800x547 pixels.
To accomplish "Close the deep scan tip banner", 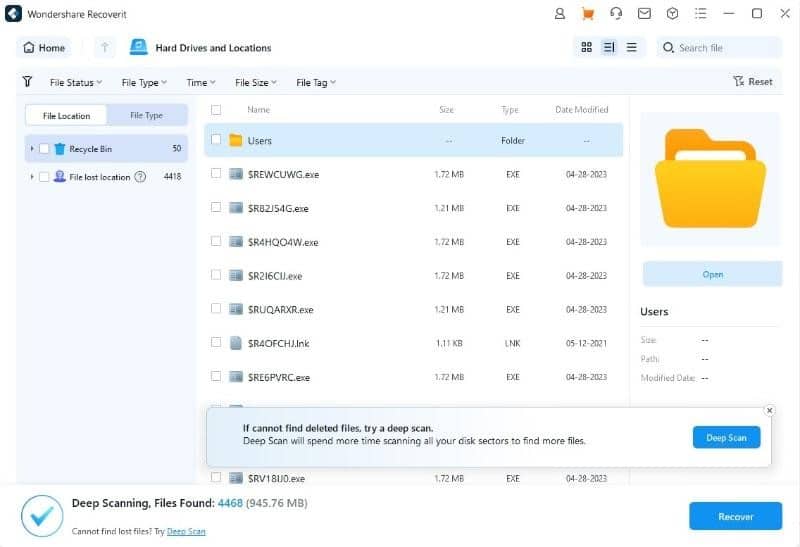I will point(769,410).
